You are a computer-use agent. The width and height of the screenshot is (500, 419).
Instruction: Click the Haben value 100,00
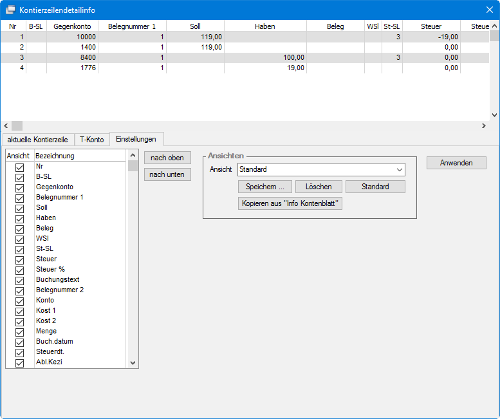point(294,57)
